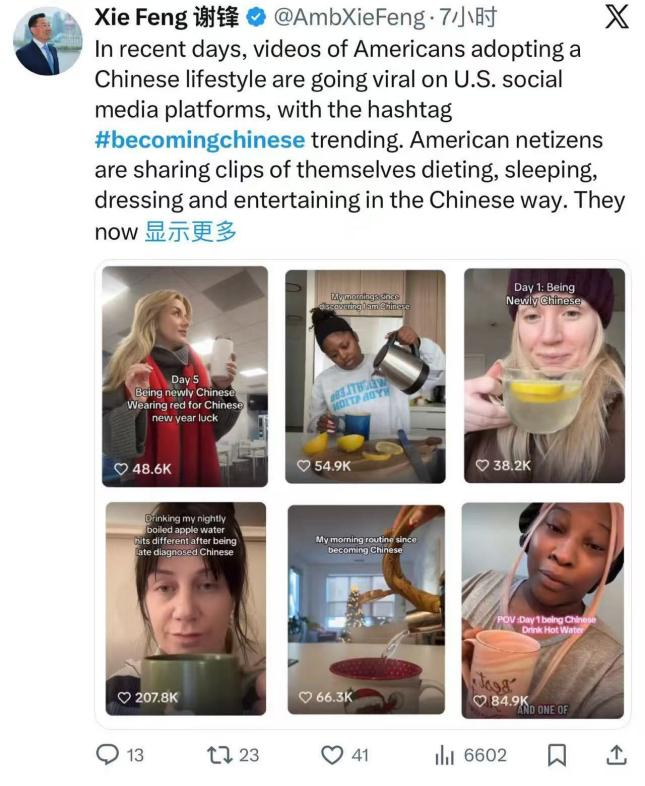Screen dimensions: 645x786
Task: Click the X logo in corner
Action: pyautogui.click(x=616, y=18)
